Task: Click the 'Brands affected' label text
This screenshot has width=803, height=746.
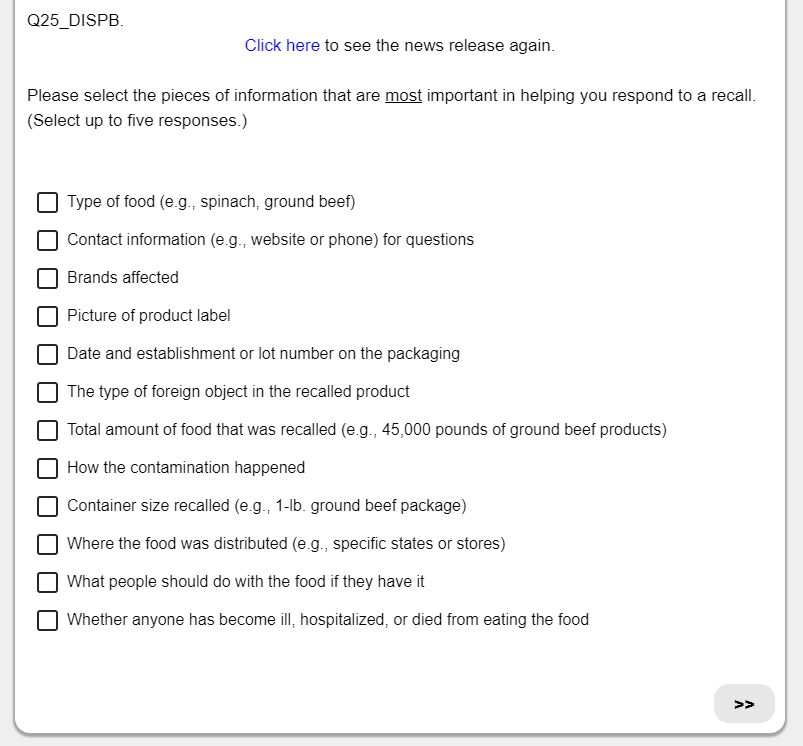Action: [123, 278]
